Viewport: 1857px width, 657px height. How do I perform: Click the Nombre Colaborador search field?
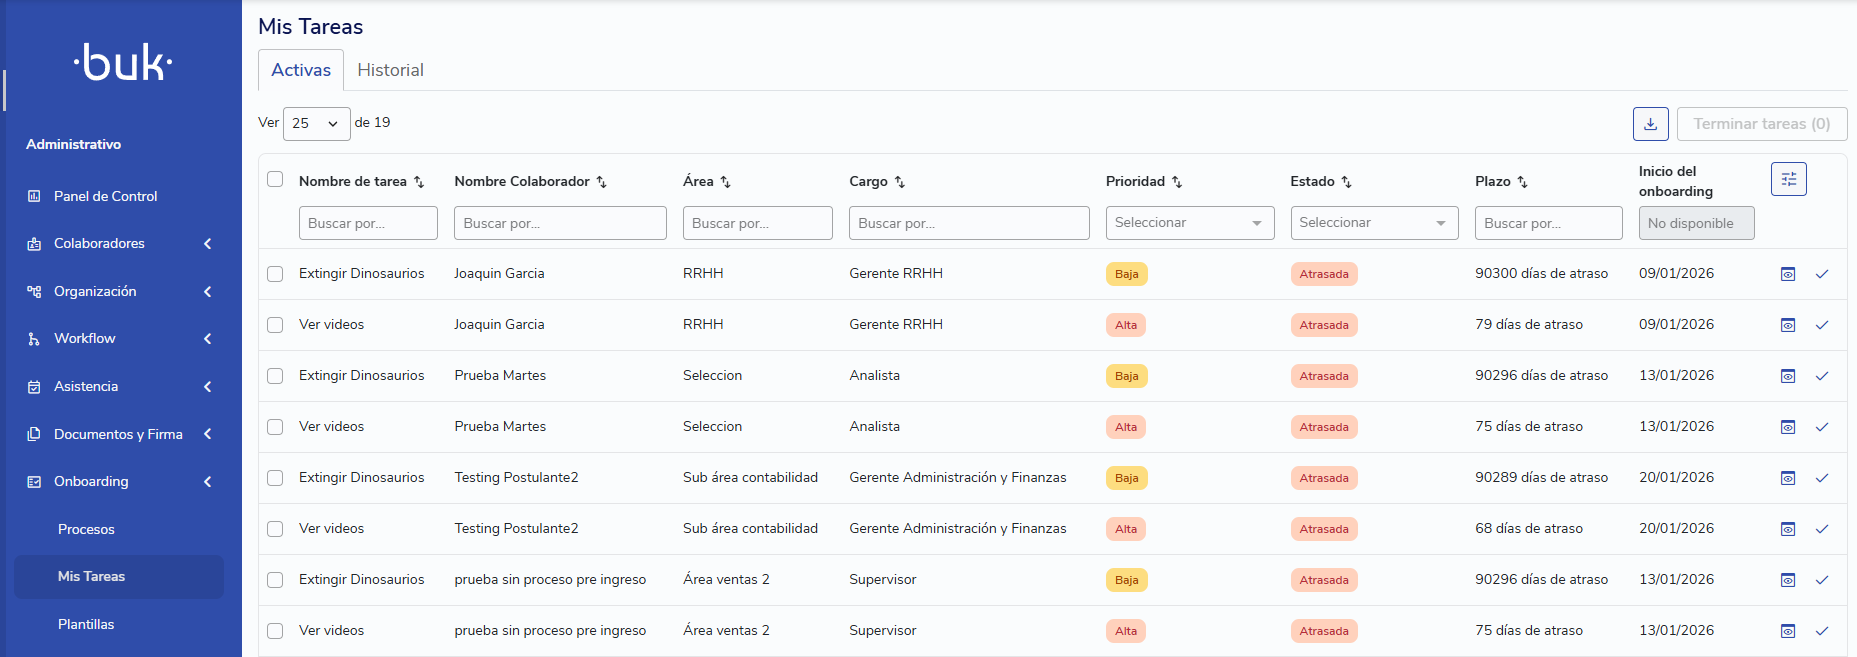coord(560,223)
